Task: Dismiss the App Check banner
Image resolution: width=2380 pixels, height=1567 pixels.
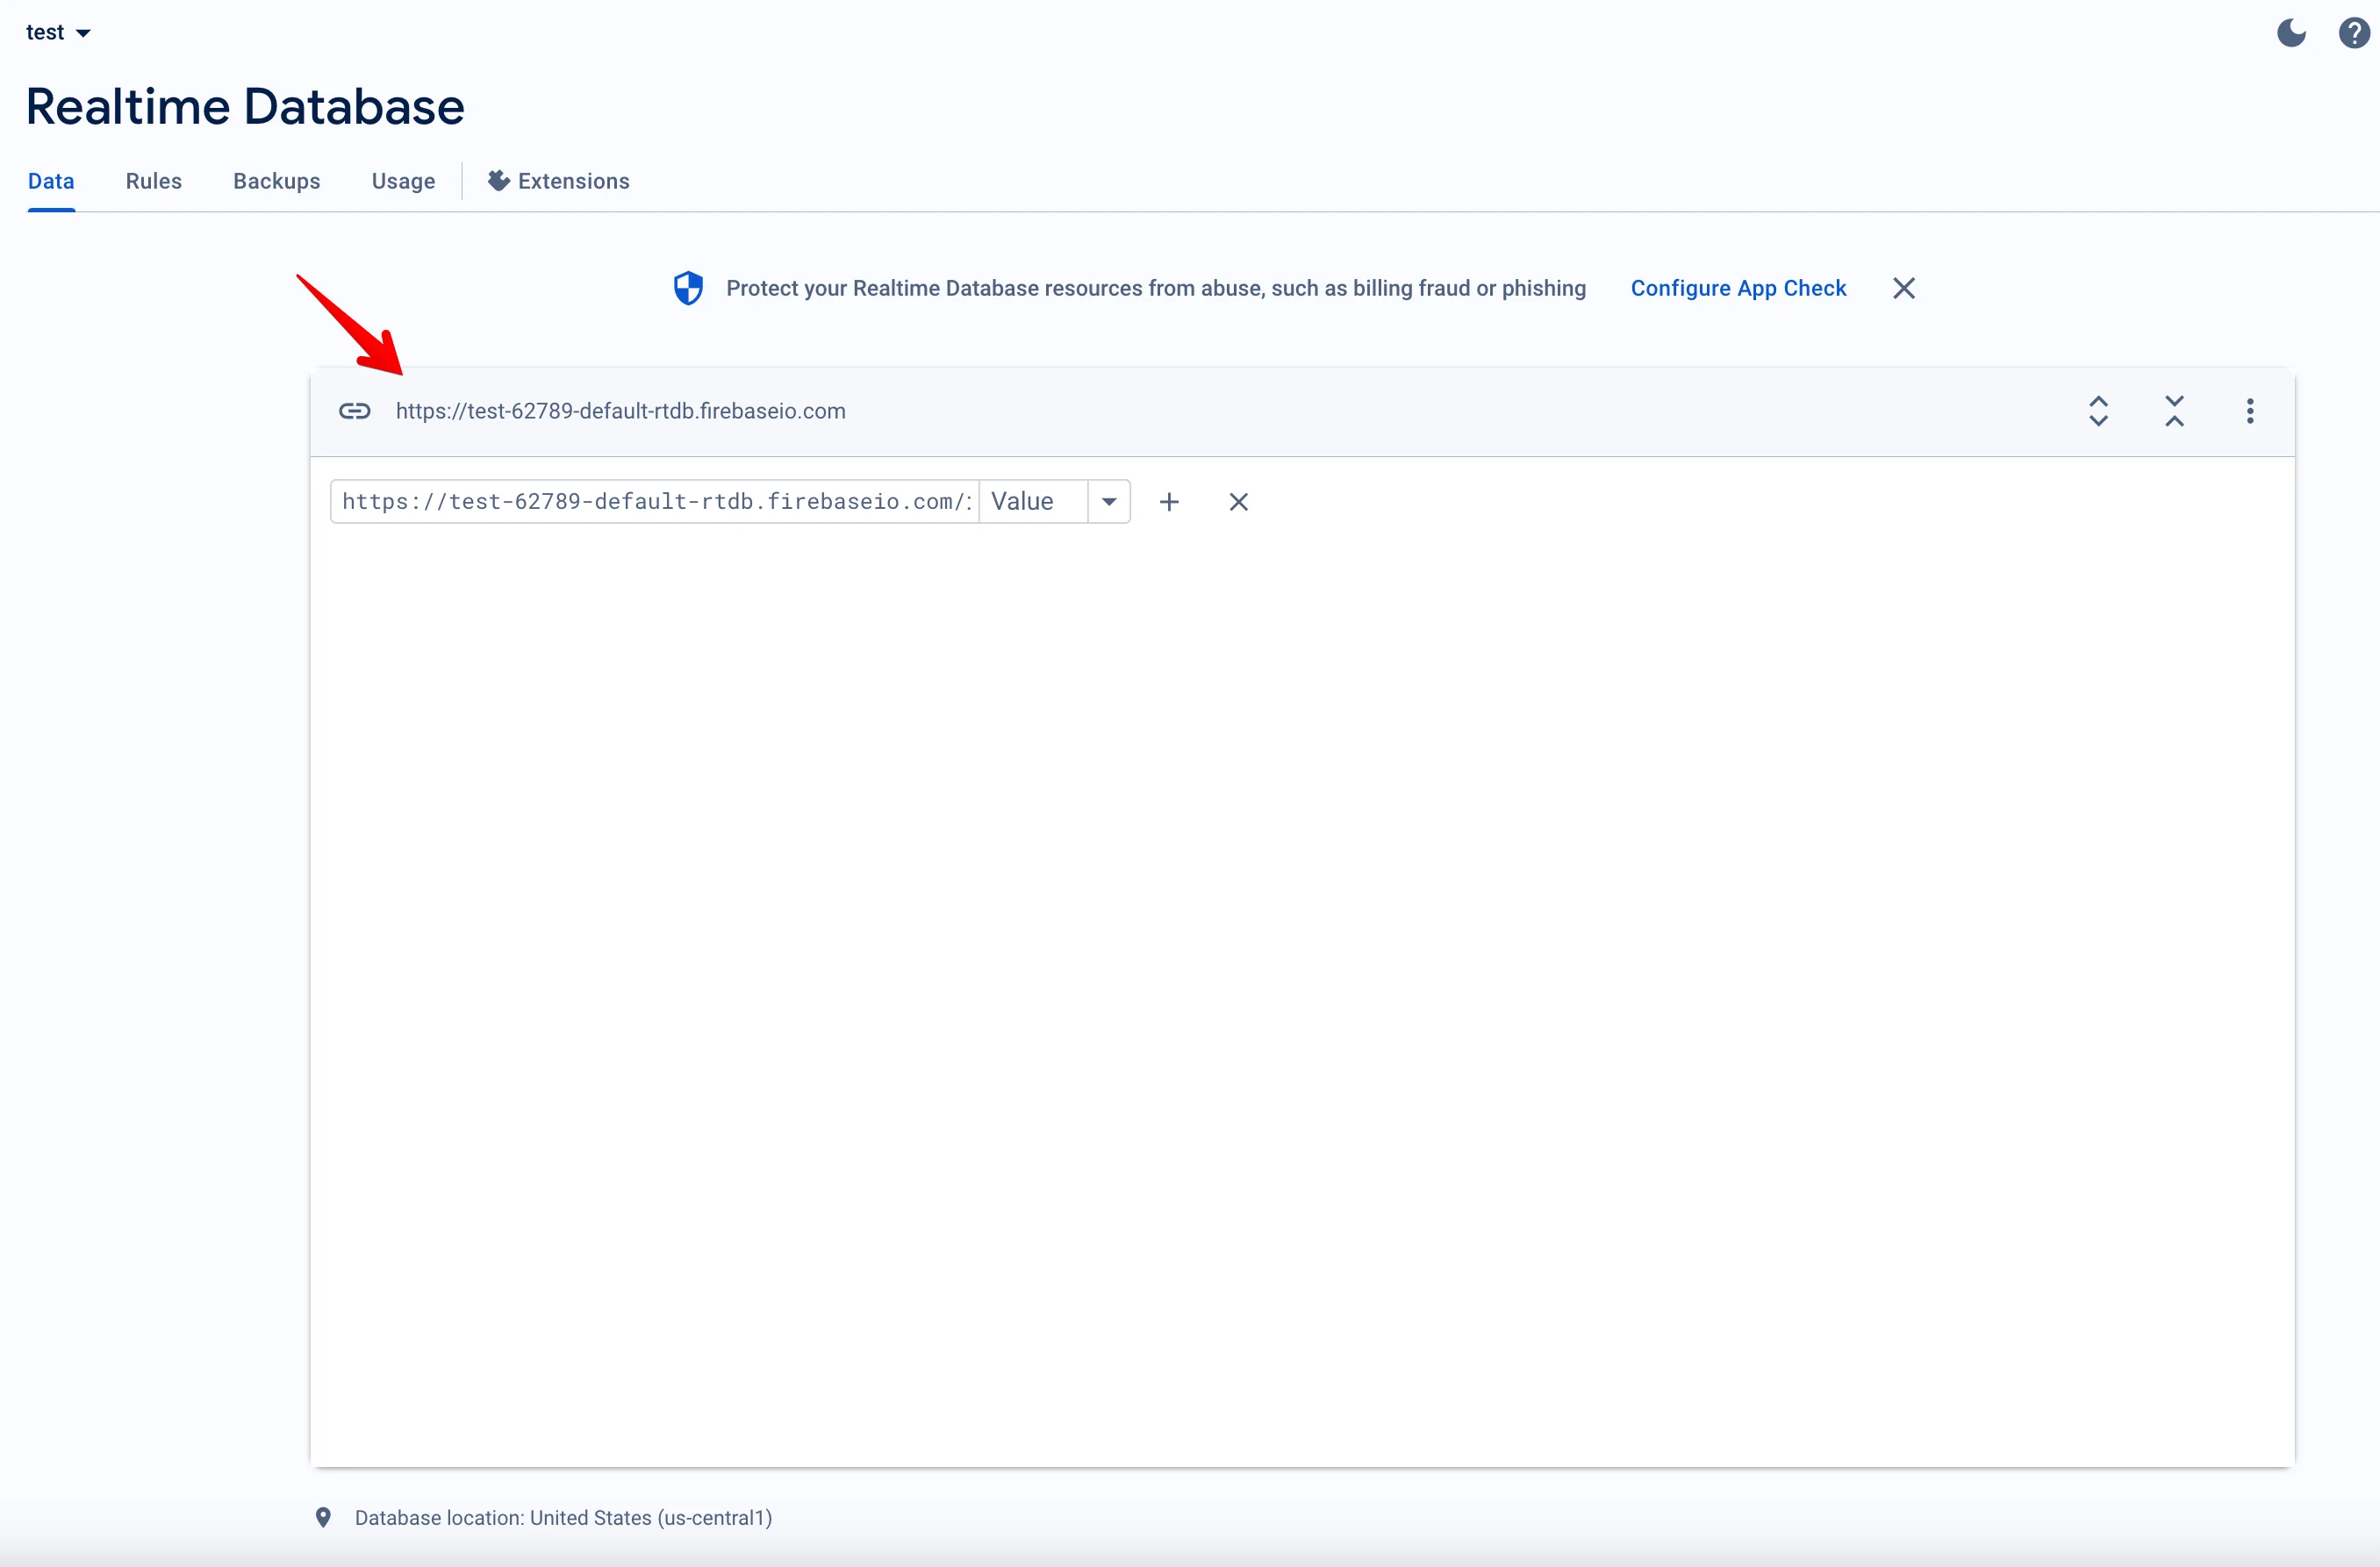Action: 1904,289
